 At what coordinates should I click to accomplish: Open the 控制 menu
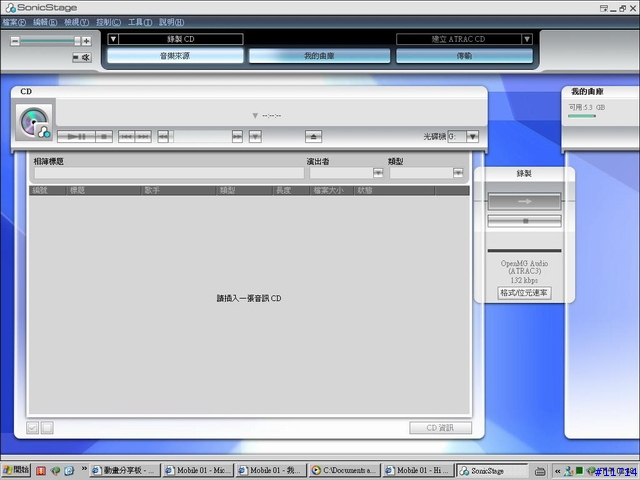click(x=108, y=22)
